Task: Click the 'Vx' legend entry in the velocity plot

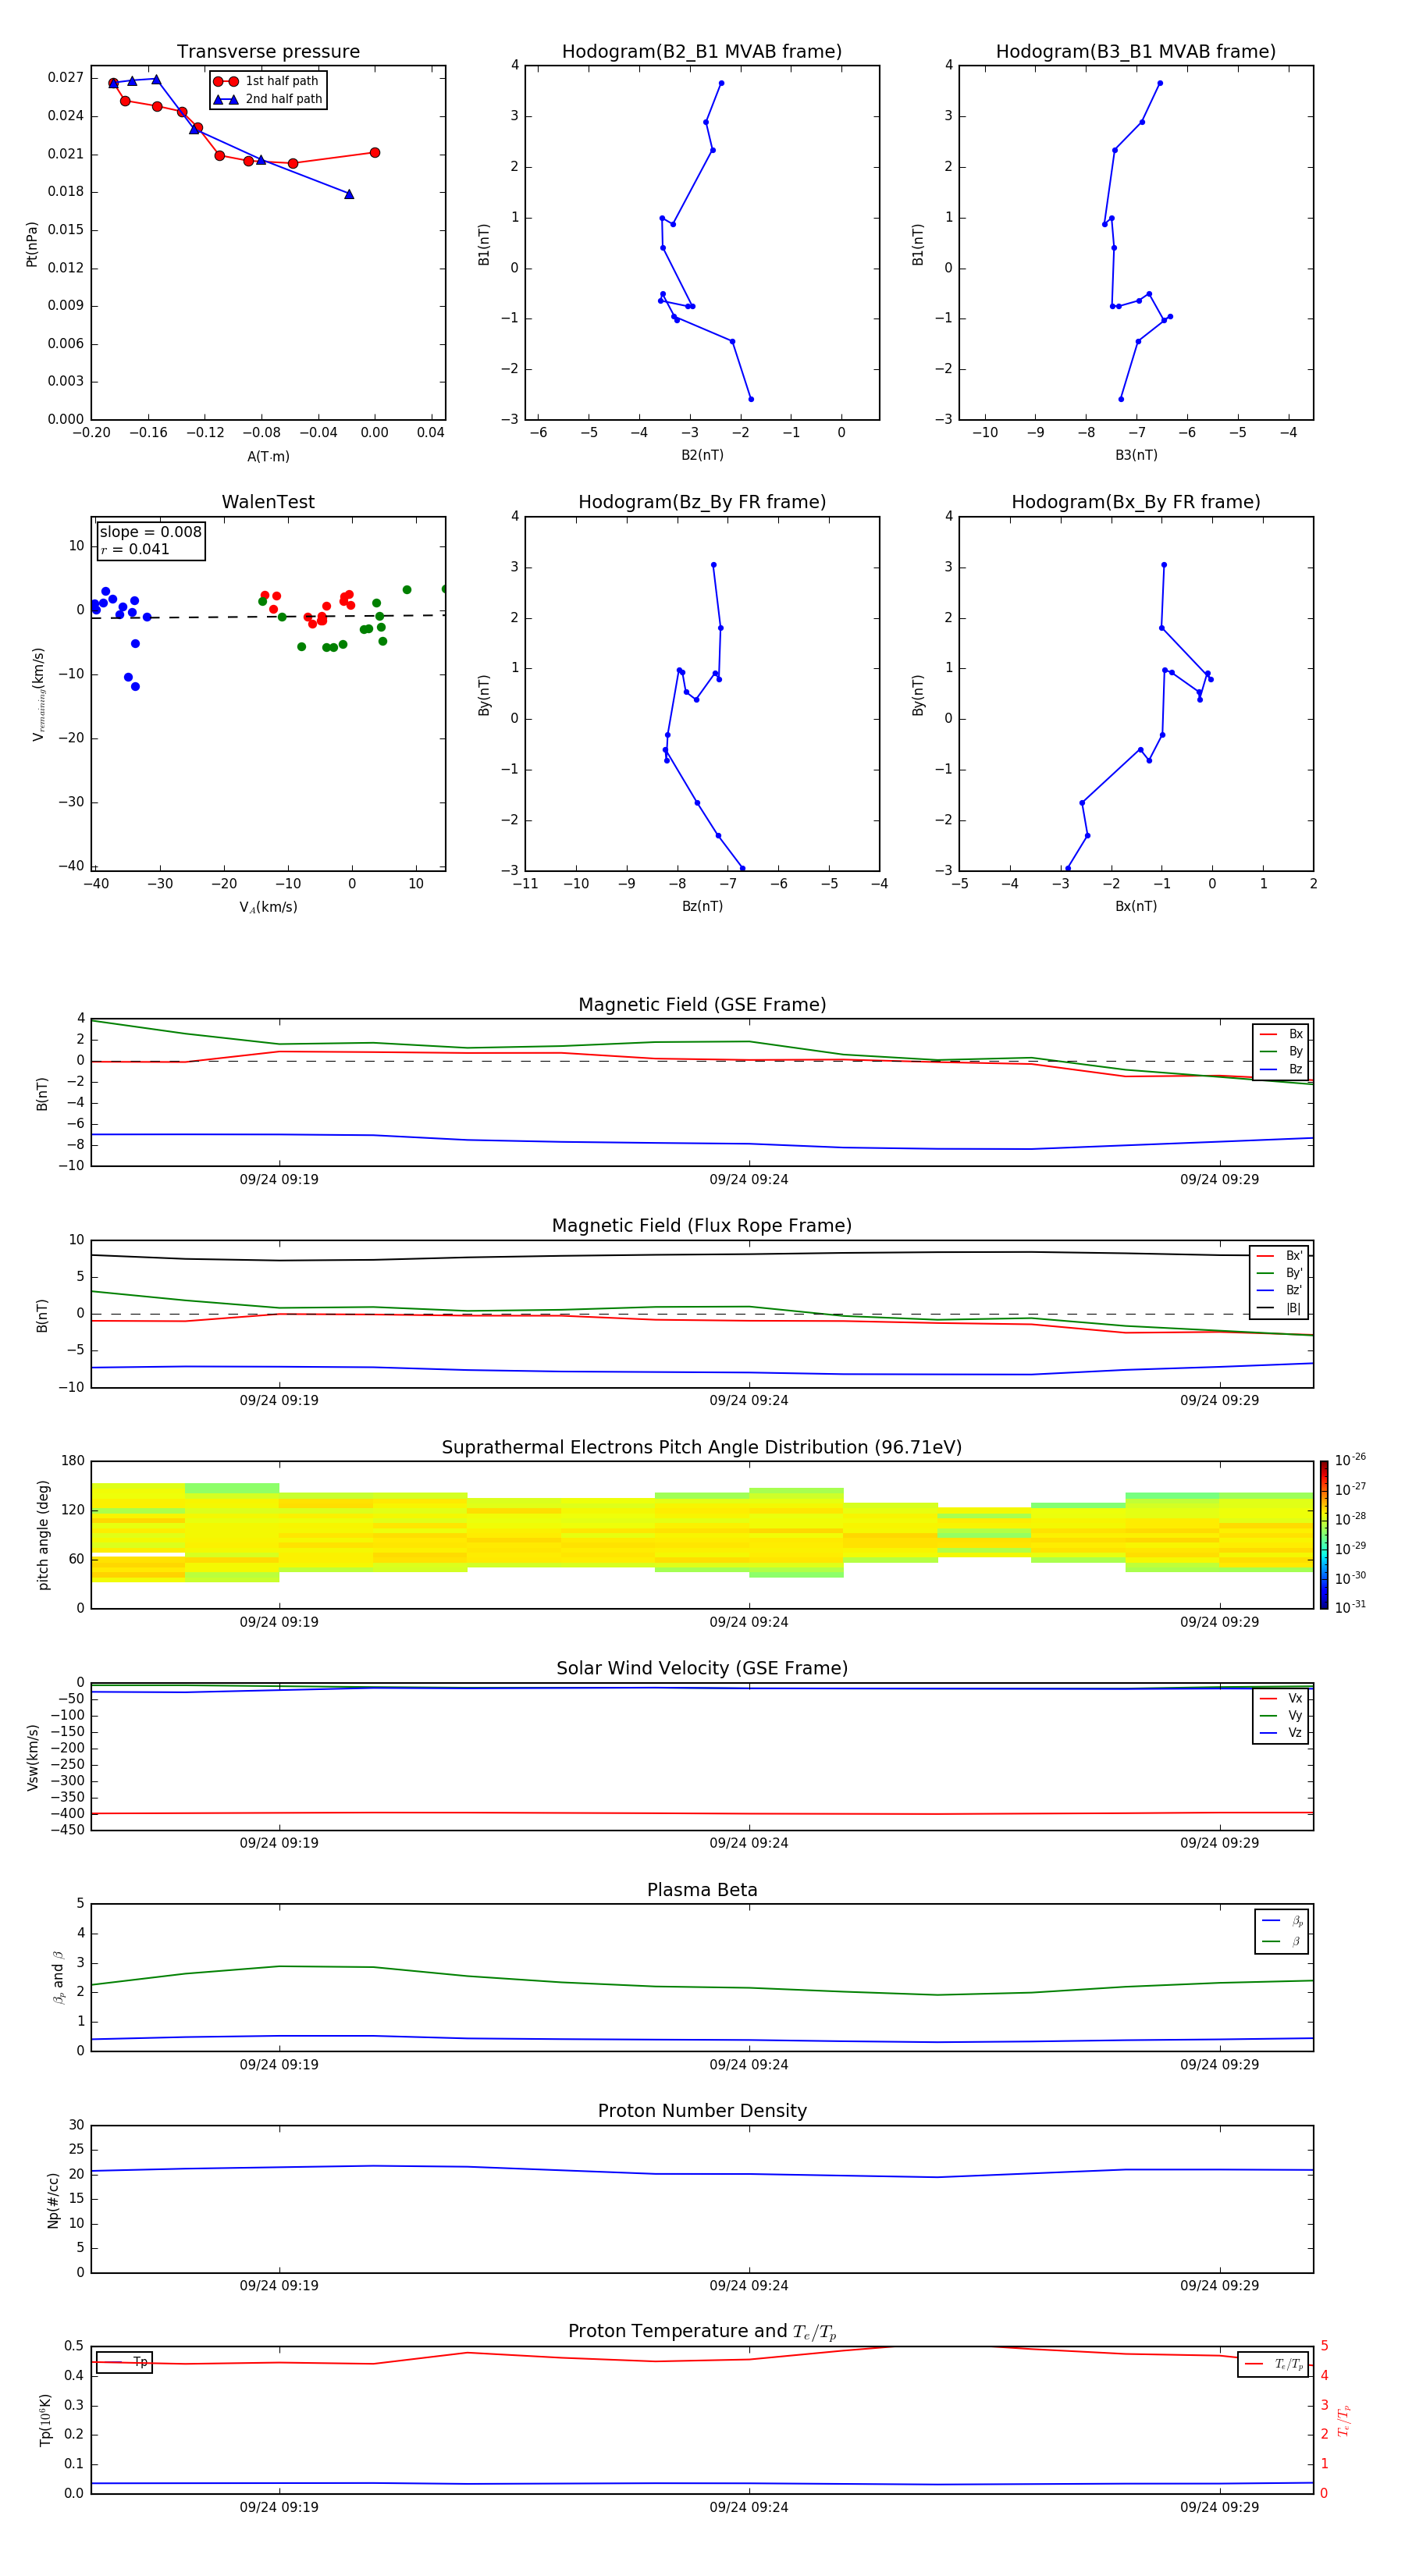Action: click(1282, 1699)
